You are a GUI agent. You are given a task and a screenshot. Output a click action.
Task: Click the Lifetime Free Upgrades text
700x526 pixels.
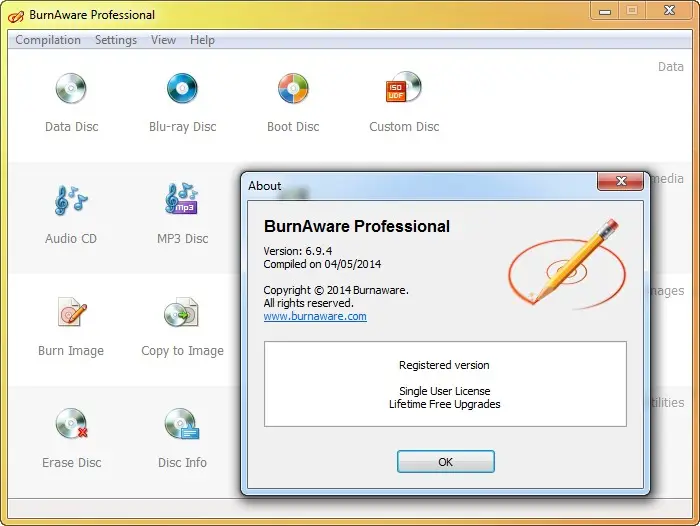coord(445,404)
